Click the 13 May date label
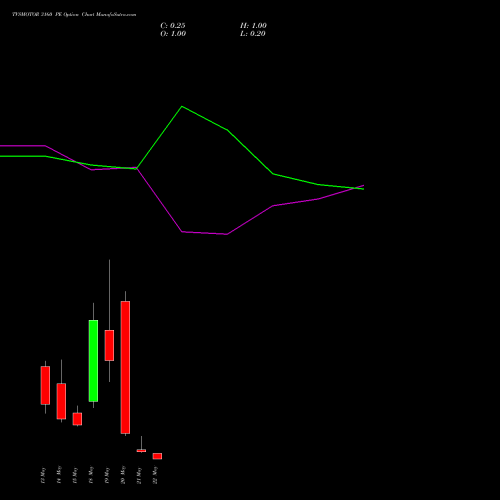 coord(43,475)
